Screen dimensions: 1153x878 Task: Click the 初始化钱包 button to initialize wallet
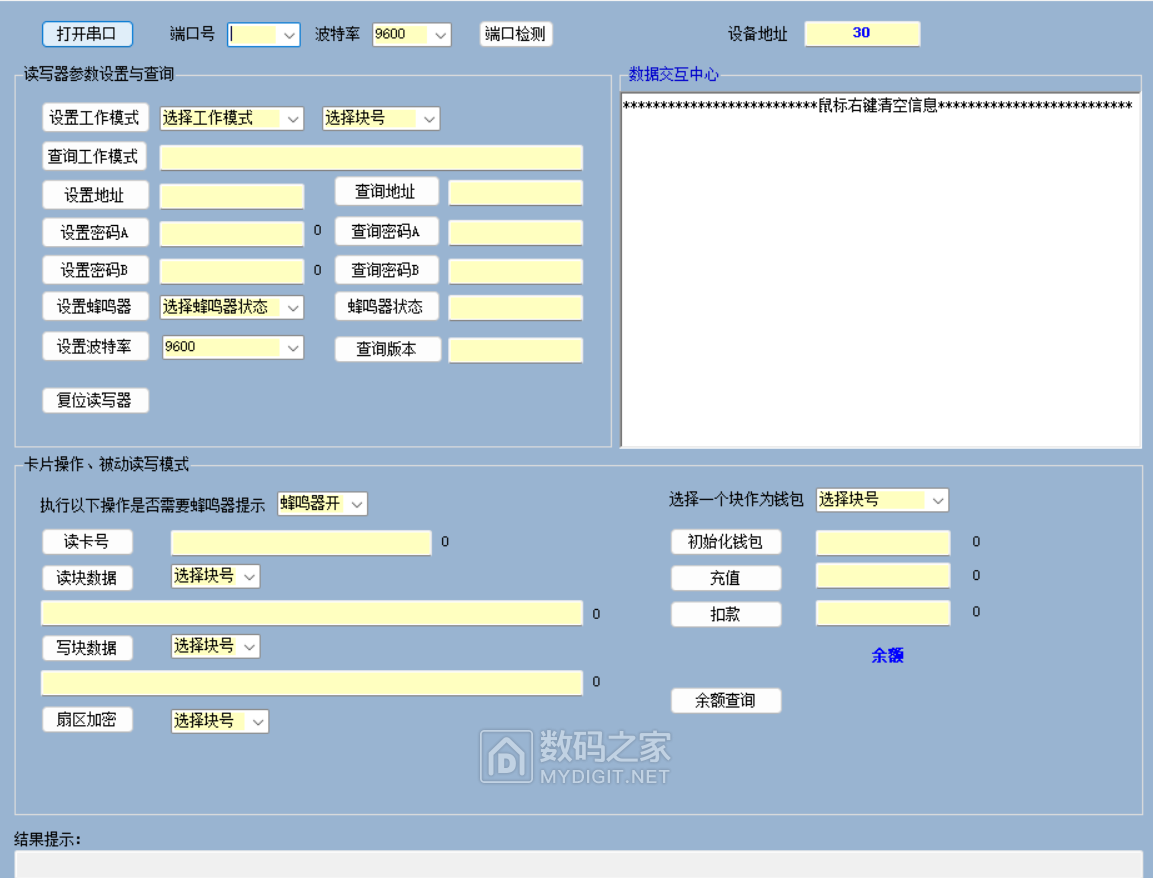[x=726, y=541]
